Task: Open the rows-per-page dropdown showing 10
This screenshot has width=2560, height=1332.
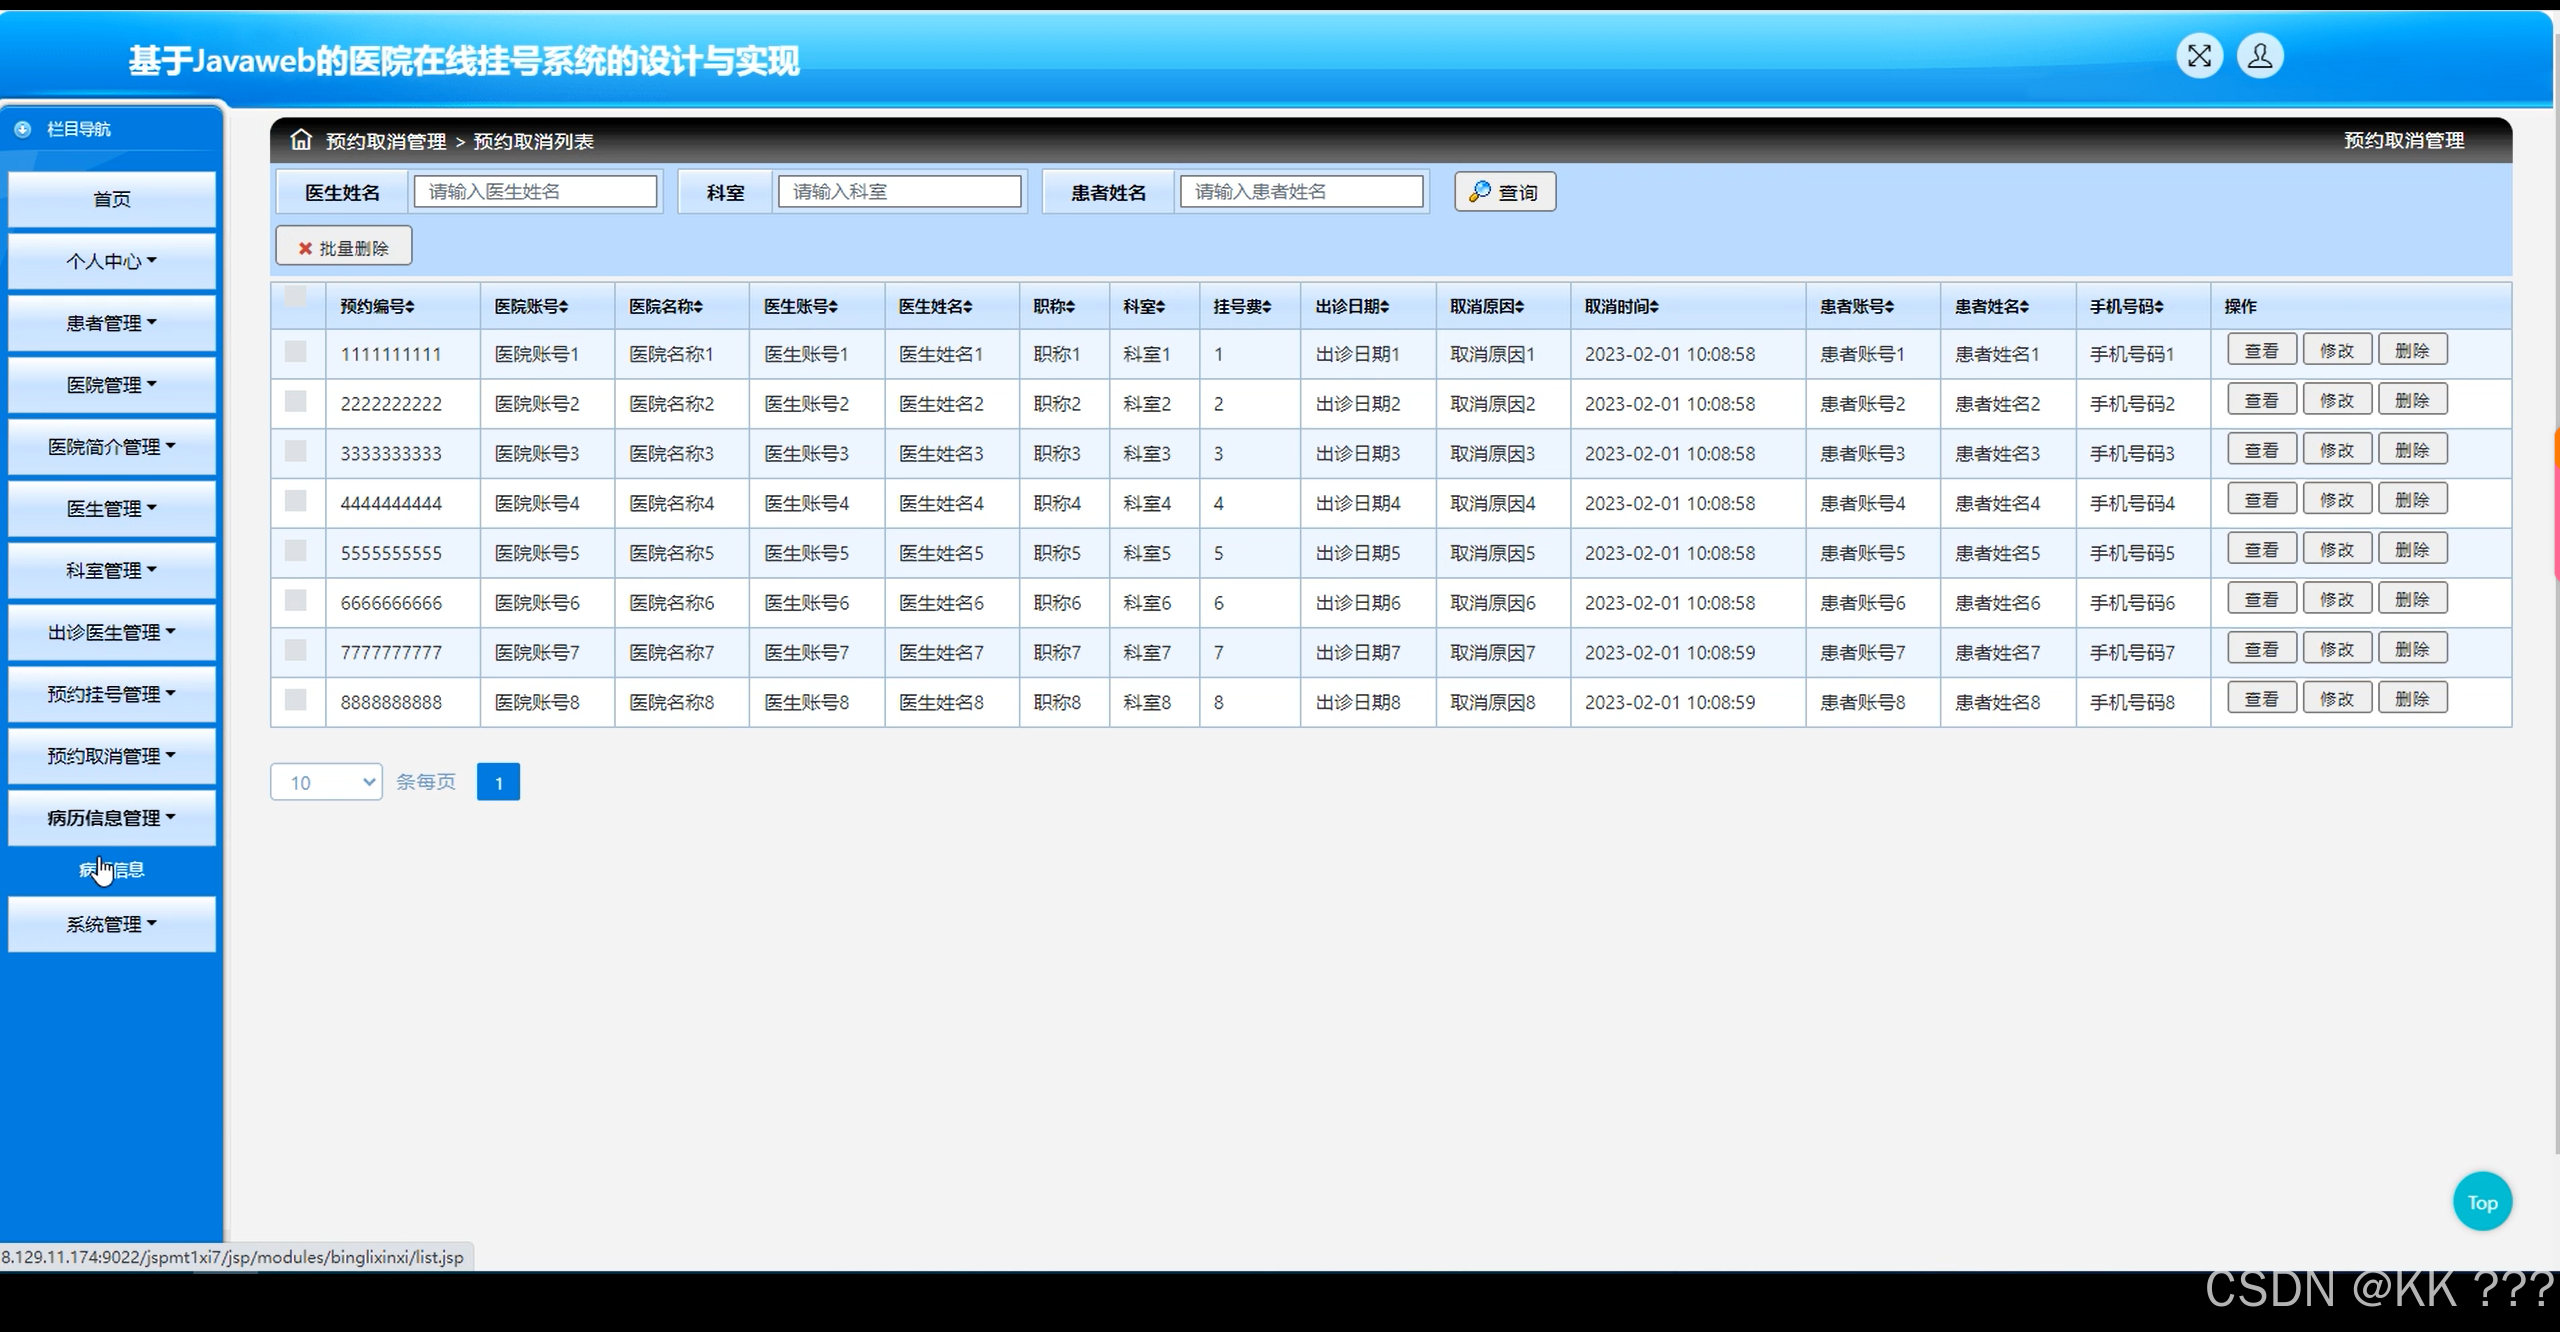Action: (x=326, y=782)
